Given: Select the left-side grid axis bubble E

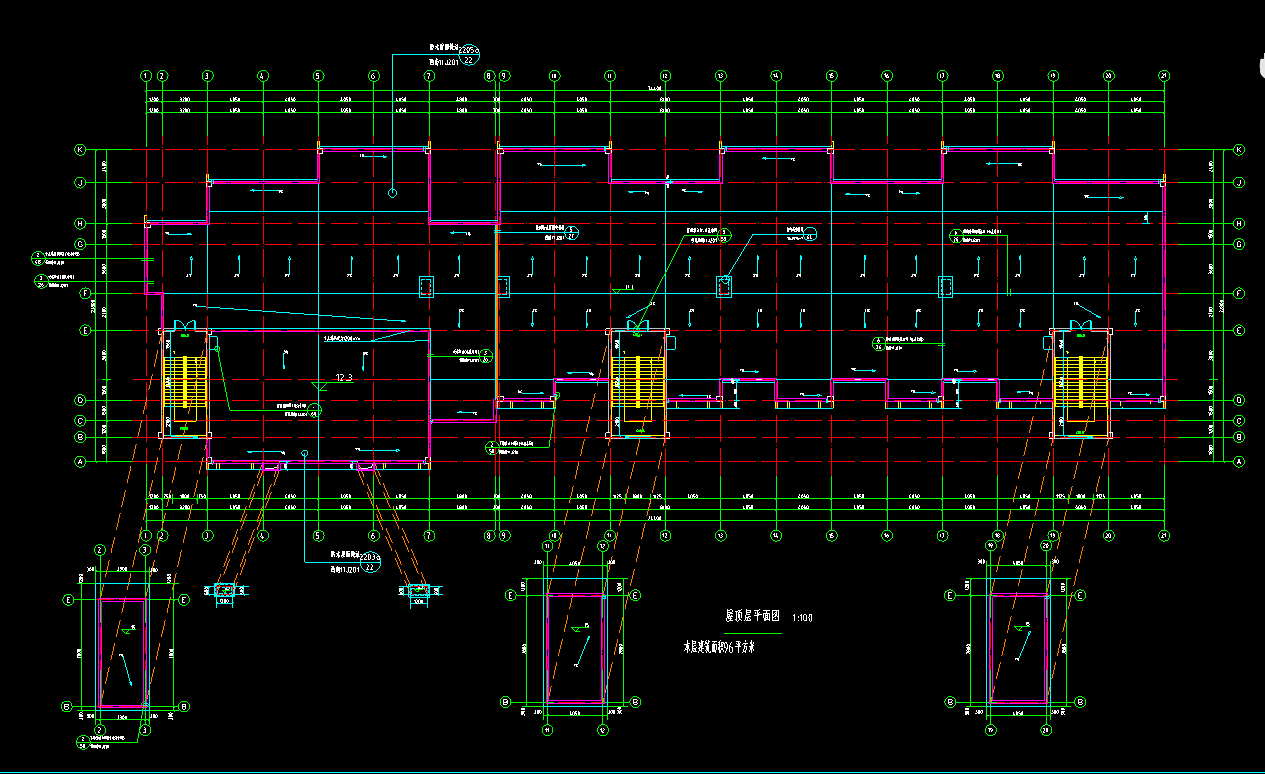Looking at the screenshot, I should (x=86, y=330).
